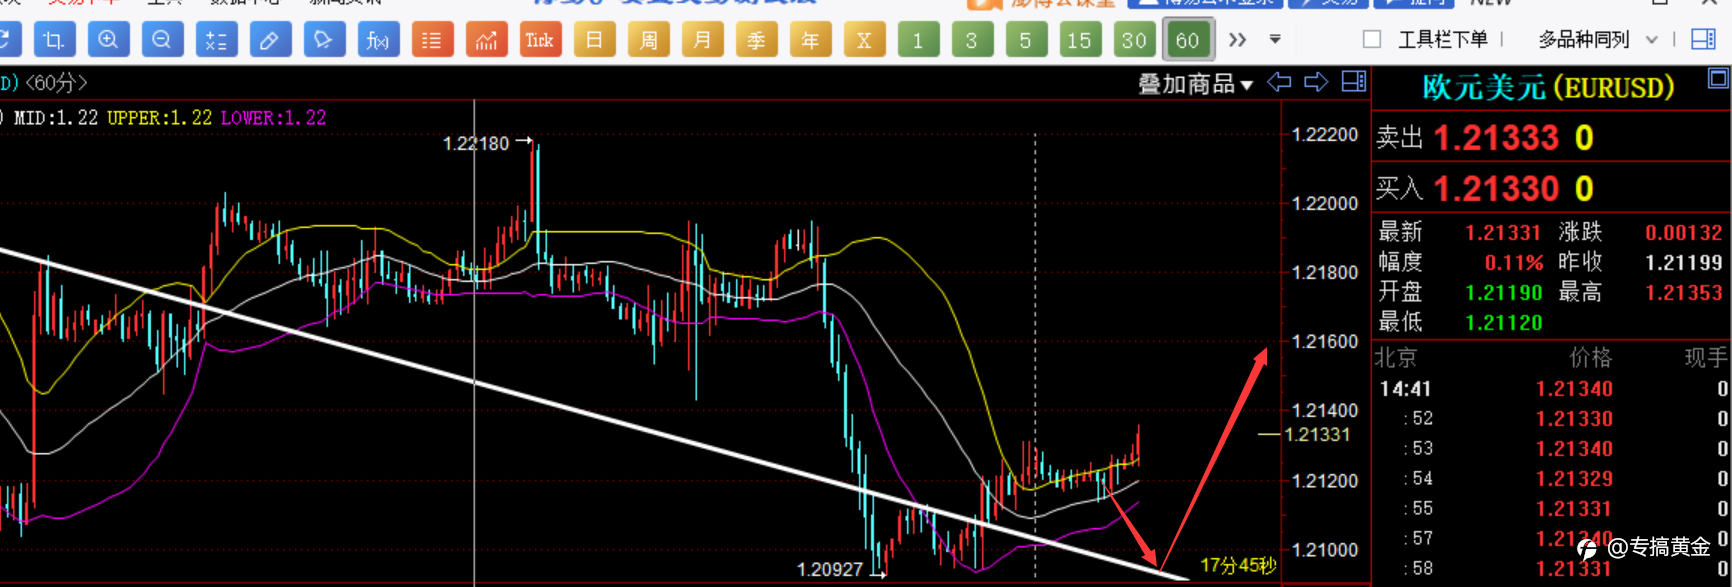Open the f(x) indicator function icon
Screen dimensions: 1732x587
tap(378, 40)
